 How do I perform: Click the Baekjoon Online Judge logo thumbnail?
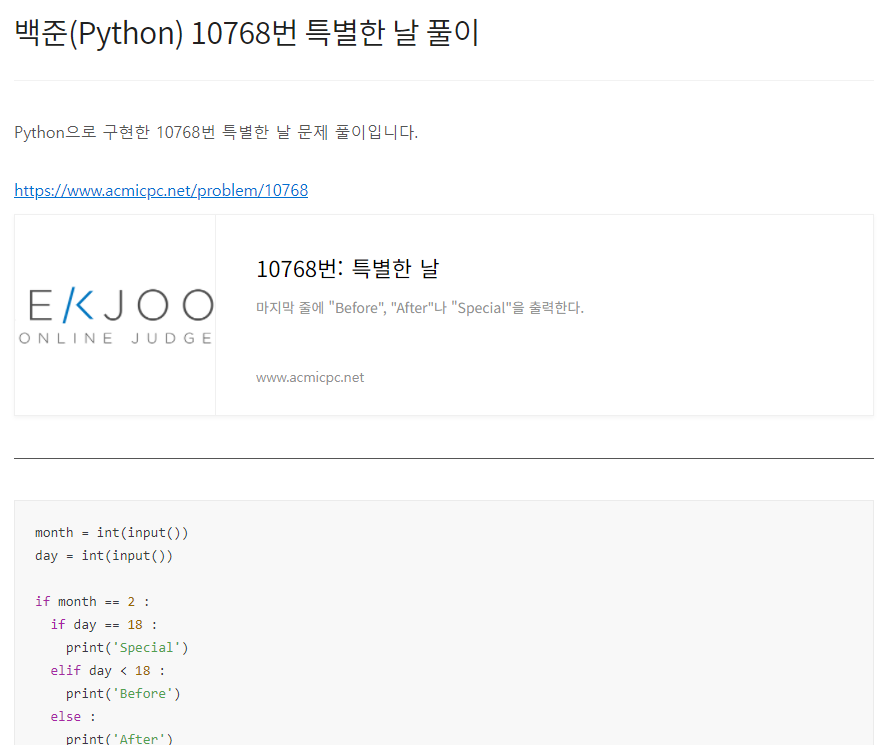pyautogui.click(x=115, y=315)
